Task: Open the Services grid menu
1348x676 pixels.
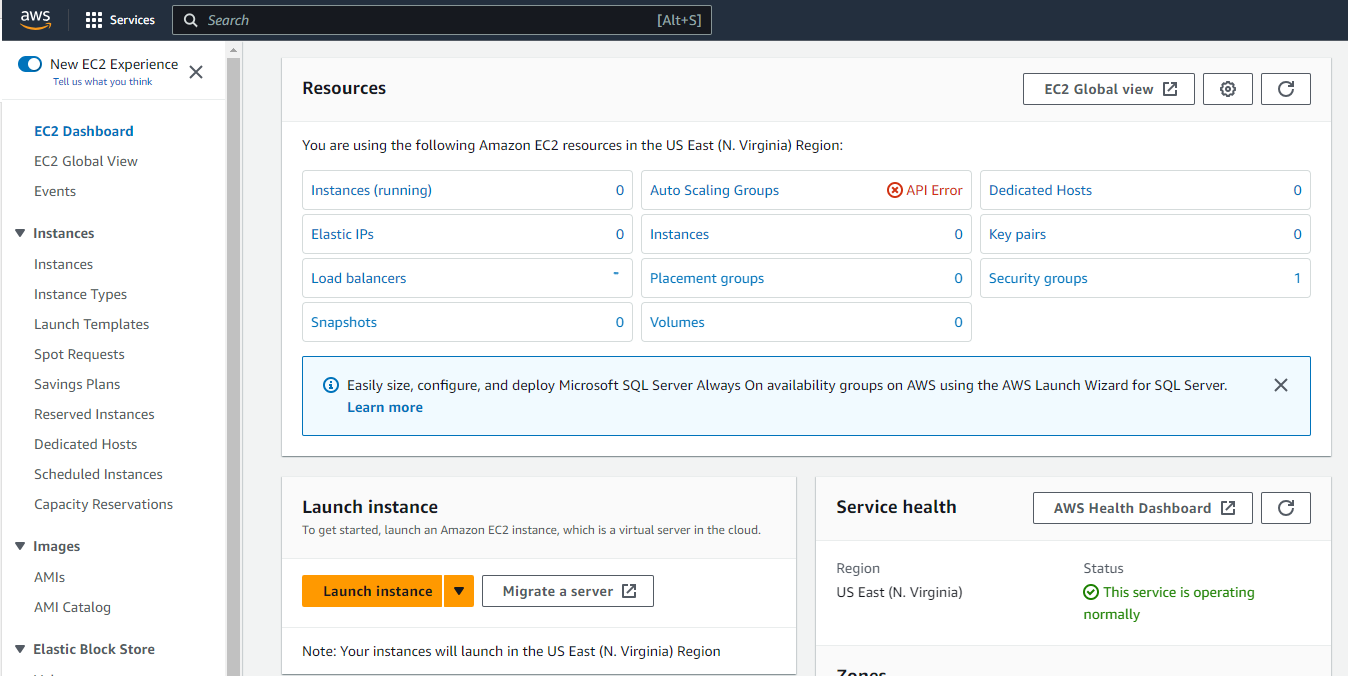Action: pos(120,20)
